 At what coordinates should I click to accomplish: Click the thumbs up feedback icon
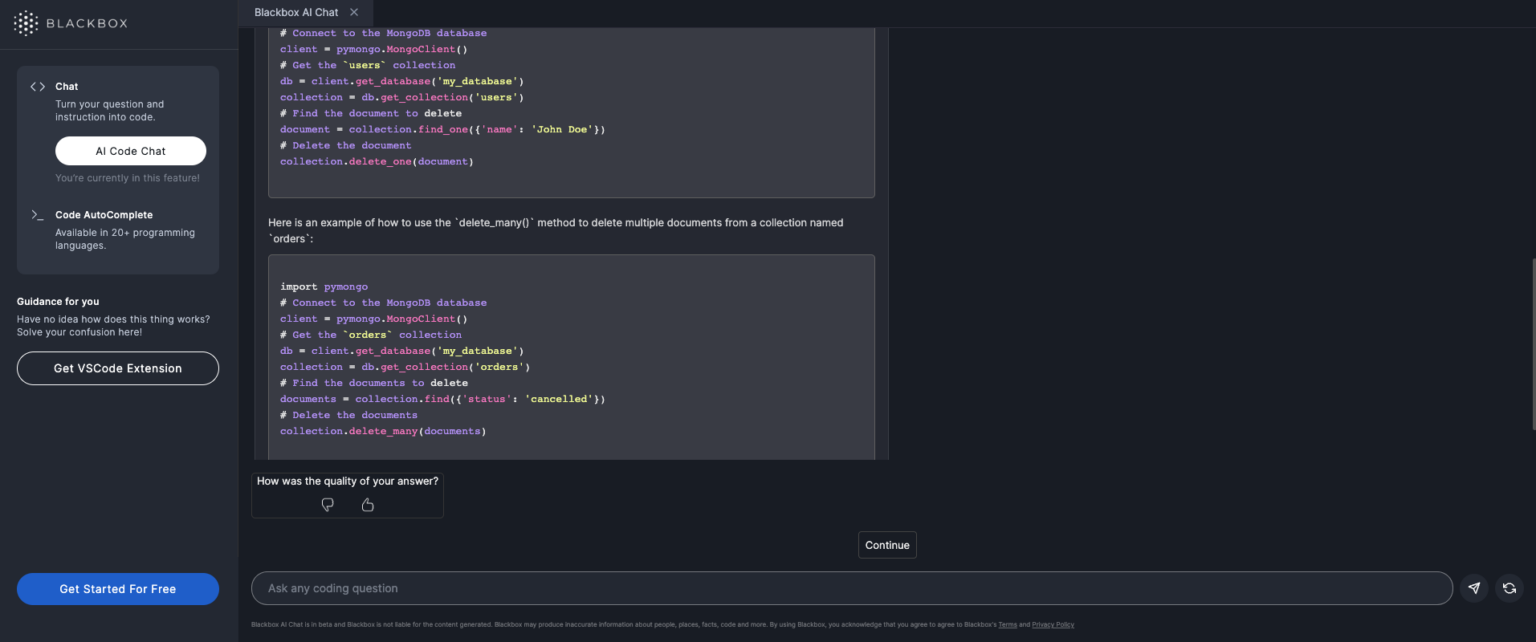pos(367,505)
